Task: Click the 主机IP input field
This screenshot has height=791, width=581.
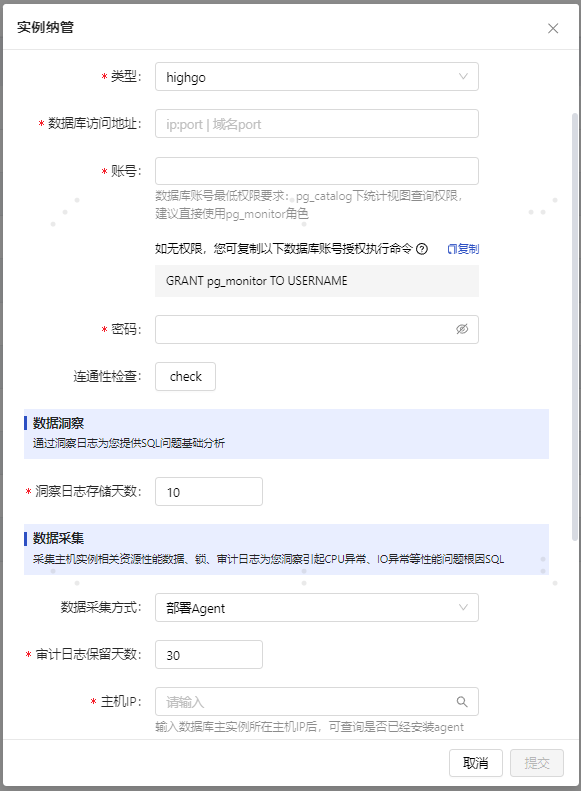Action: (317, 702)
